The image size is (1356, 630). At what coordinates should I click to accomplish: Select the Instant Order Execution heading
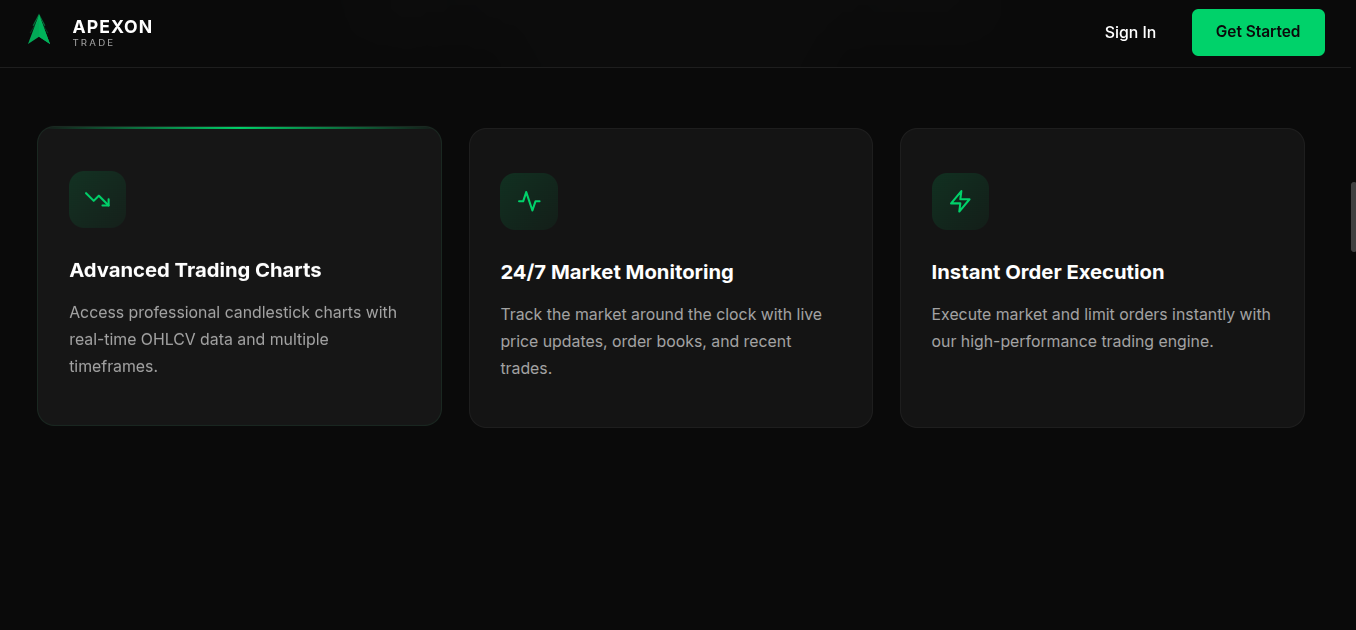(1048, 272)
